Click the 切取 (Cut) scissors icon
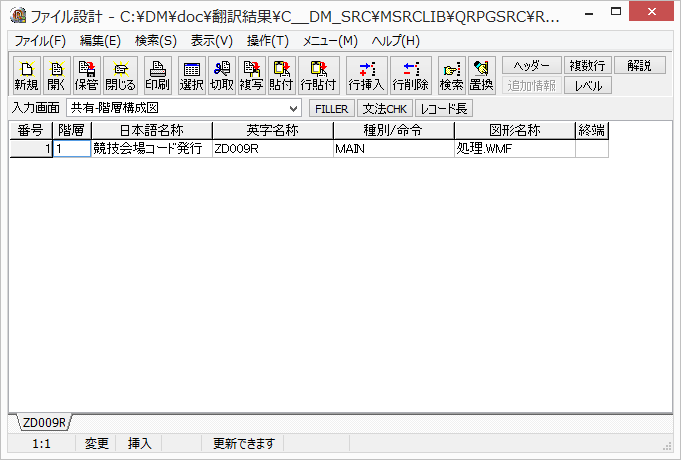Viewport: 681px width, 460px height. click(x=222, y=75)
